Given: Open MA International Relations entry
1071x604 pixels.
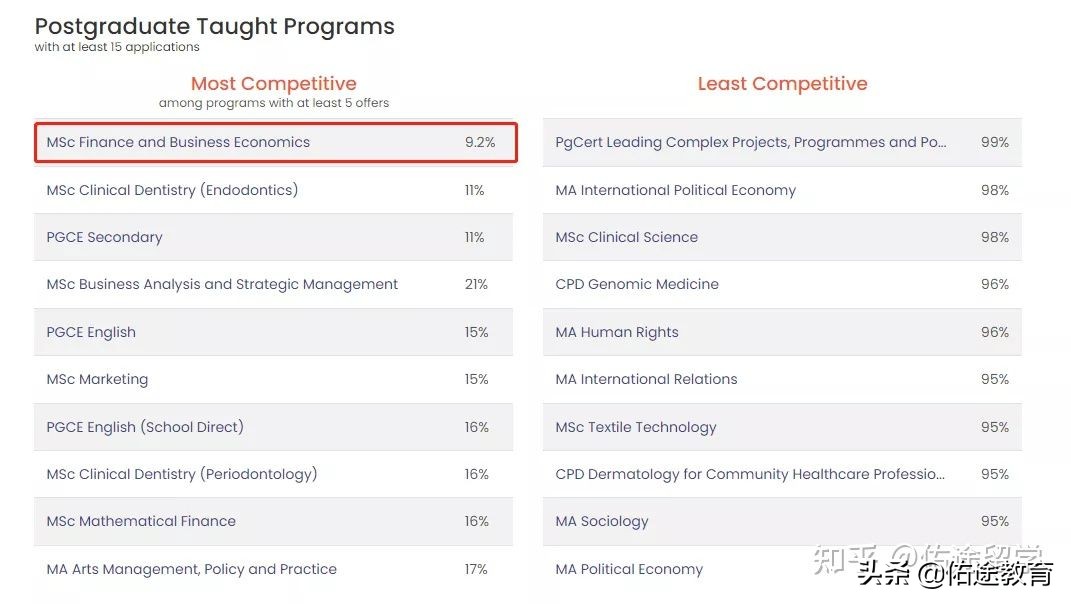Looking at the screenshot, I should coord(646,379).
